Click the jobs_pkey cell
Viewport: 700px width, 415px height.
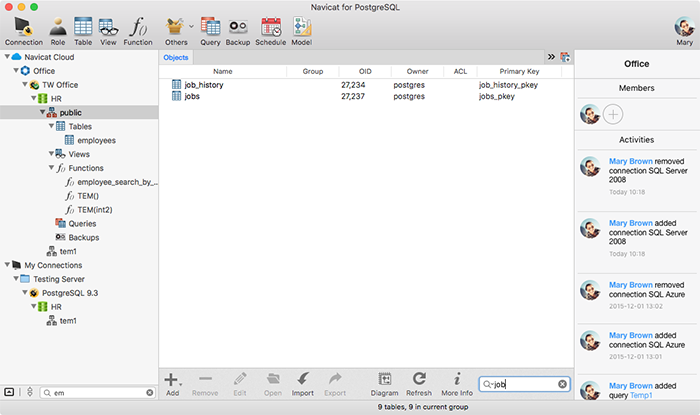(x=497, y=96)
